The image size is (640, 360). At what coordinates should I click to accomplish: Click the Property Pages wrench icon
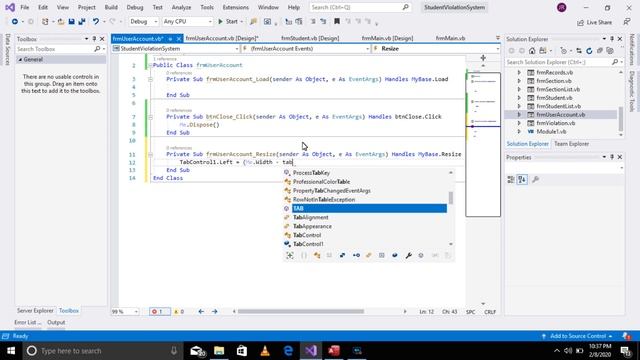point(536,179)
